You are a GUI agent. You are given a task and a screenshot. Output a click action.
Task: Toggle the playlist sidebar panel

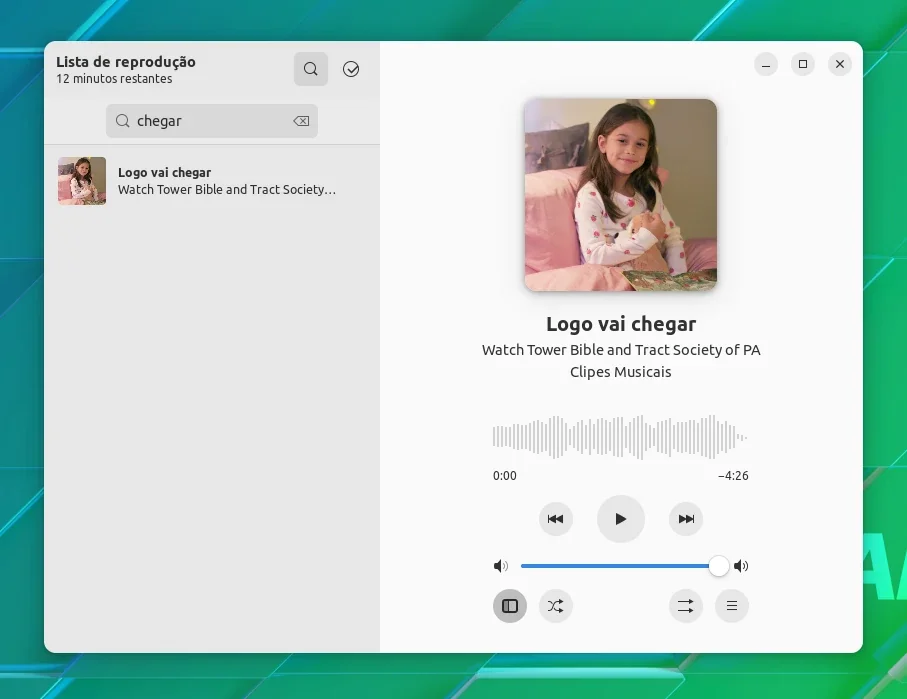click(x=510, y=606)
